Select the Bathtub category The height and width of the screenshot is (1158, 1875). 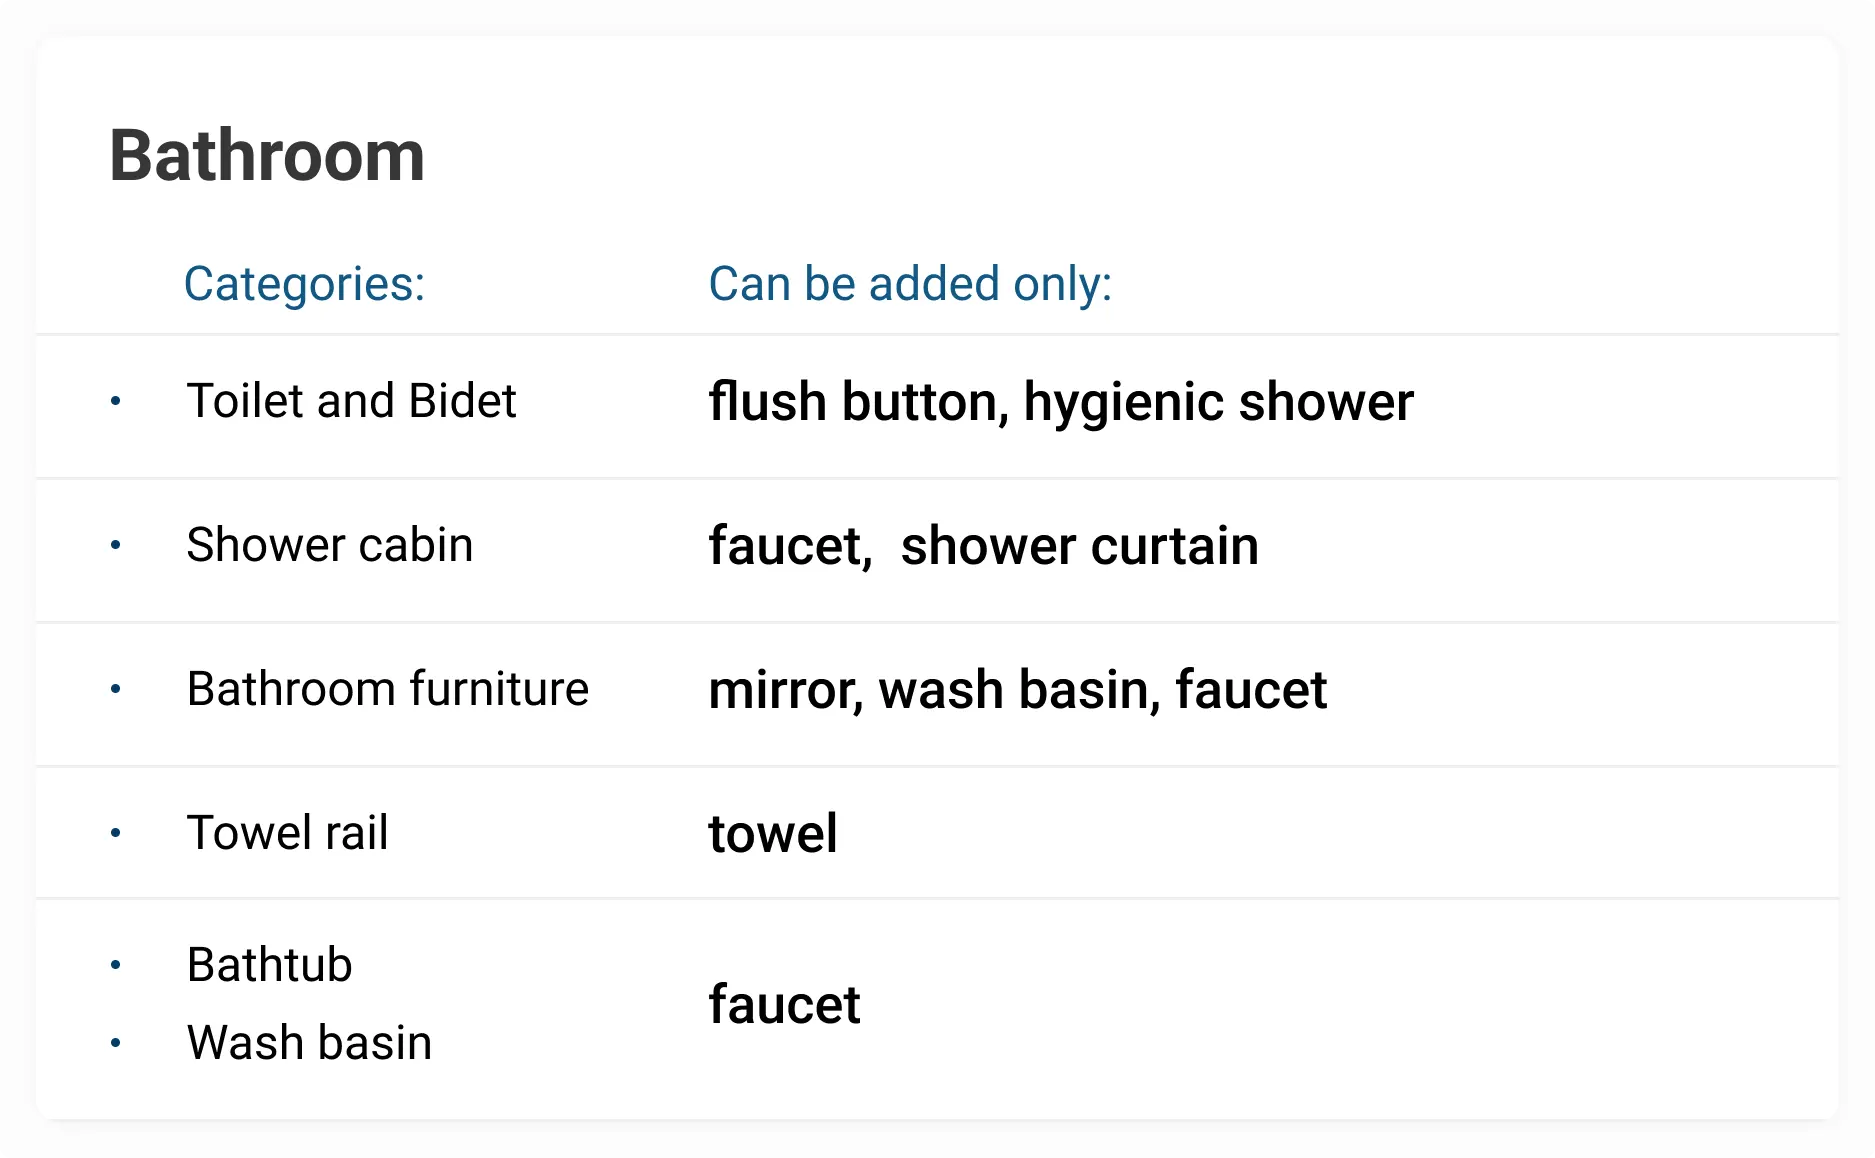(269, 965)
